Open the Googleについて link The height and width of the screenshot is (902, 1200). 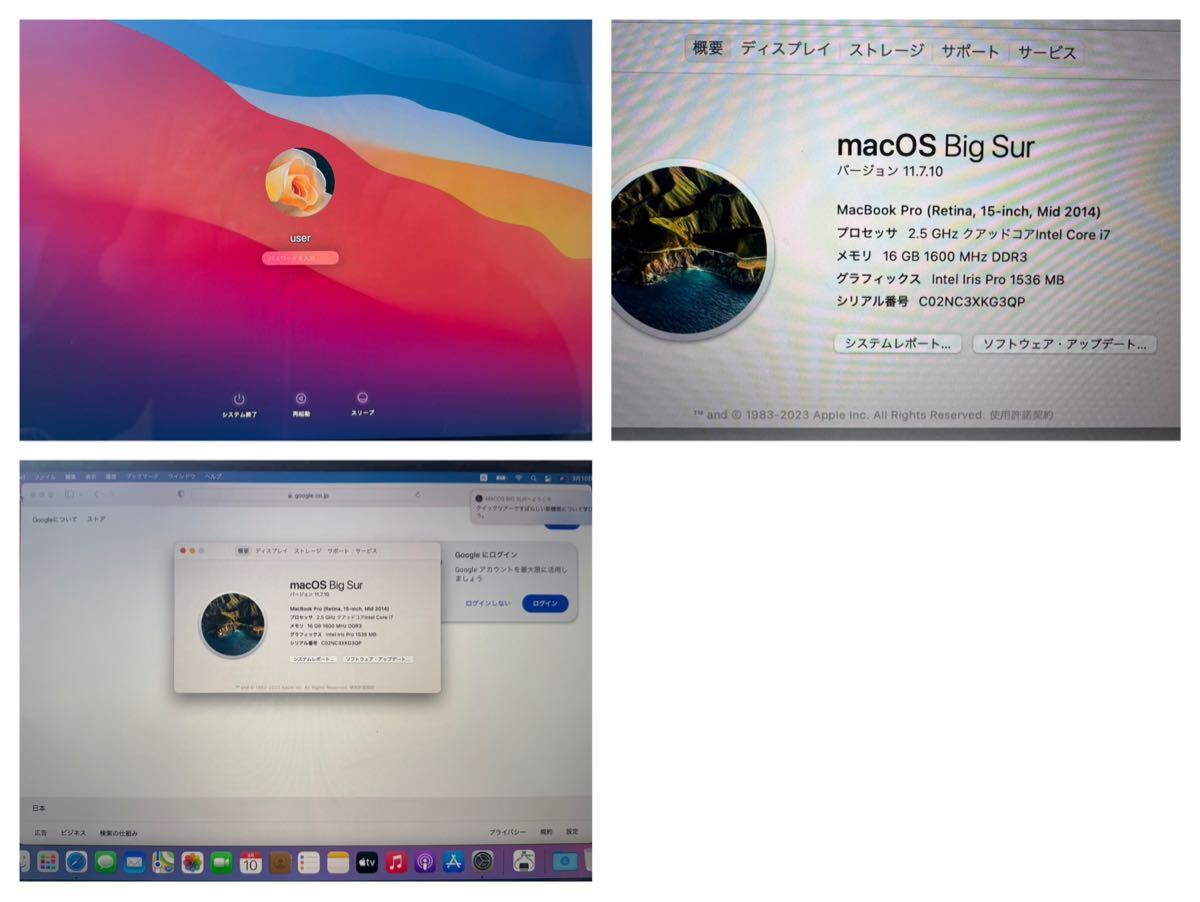54,520
